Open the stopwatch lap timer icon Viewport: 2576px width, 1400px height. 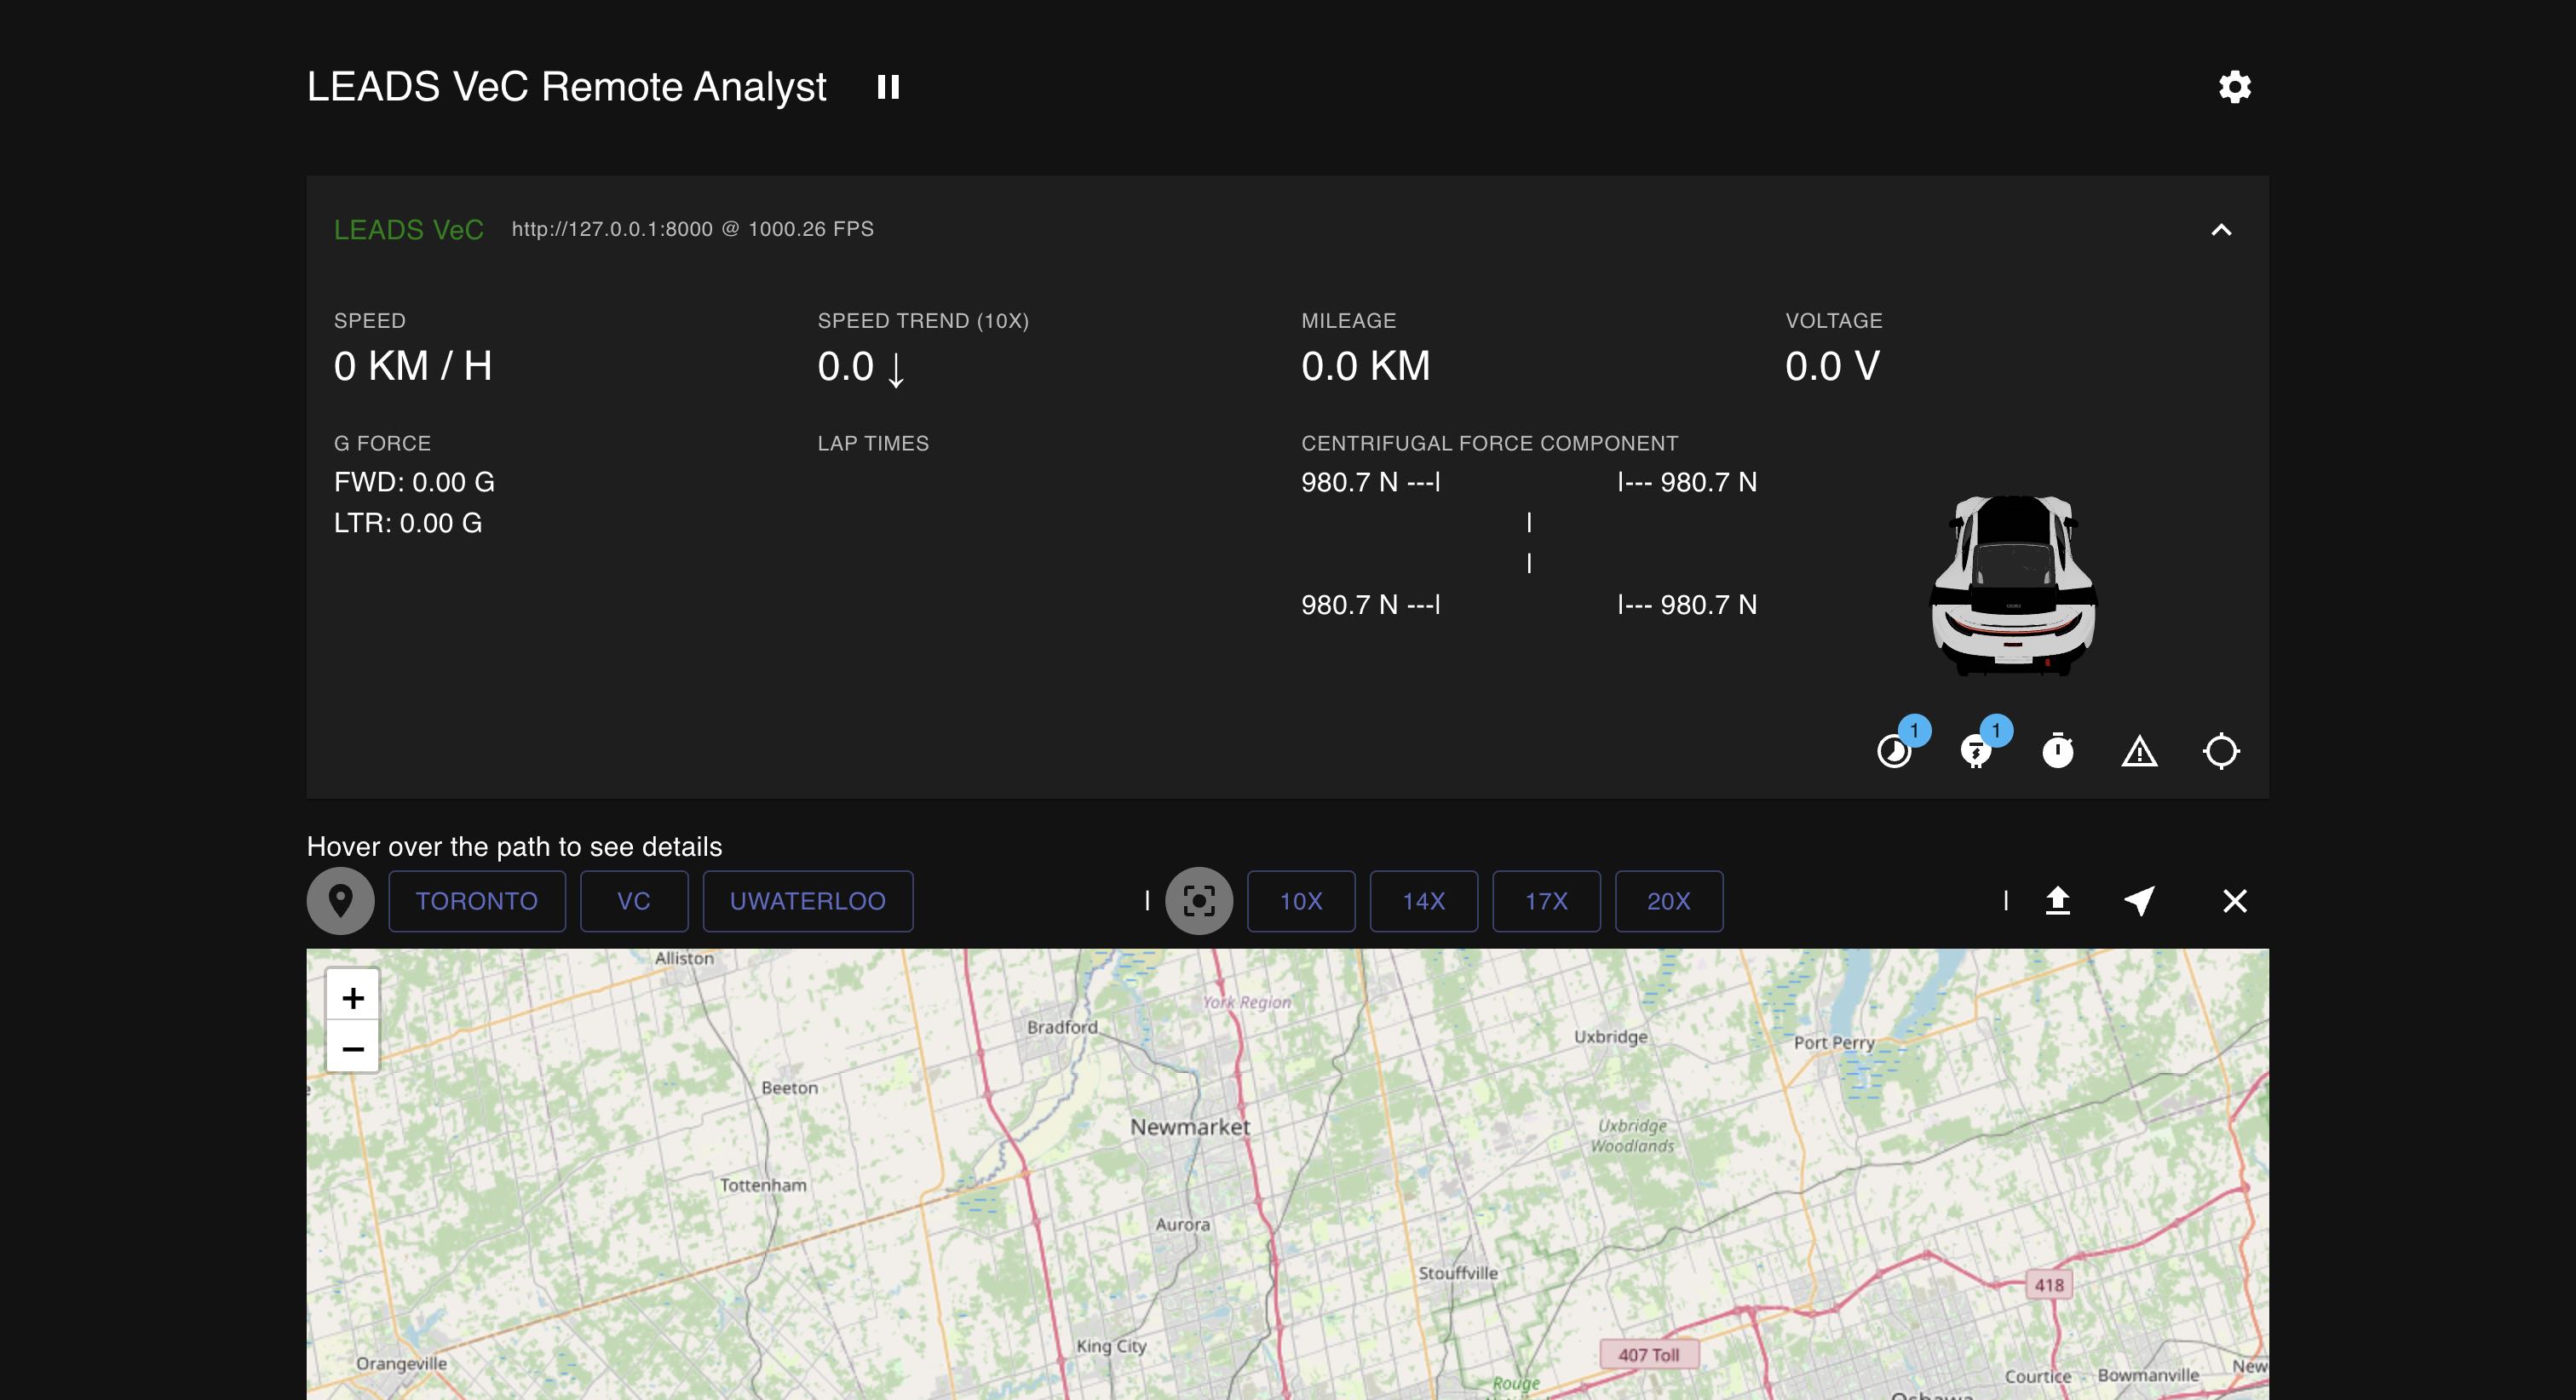coord(2057,751)
